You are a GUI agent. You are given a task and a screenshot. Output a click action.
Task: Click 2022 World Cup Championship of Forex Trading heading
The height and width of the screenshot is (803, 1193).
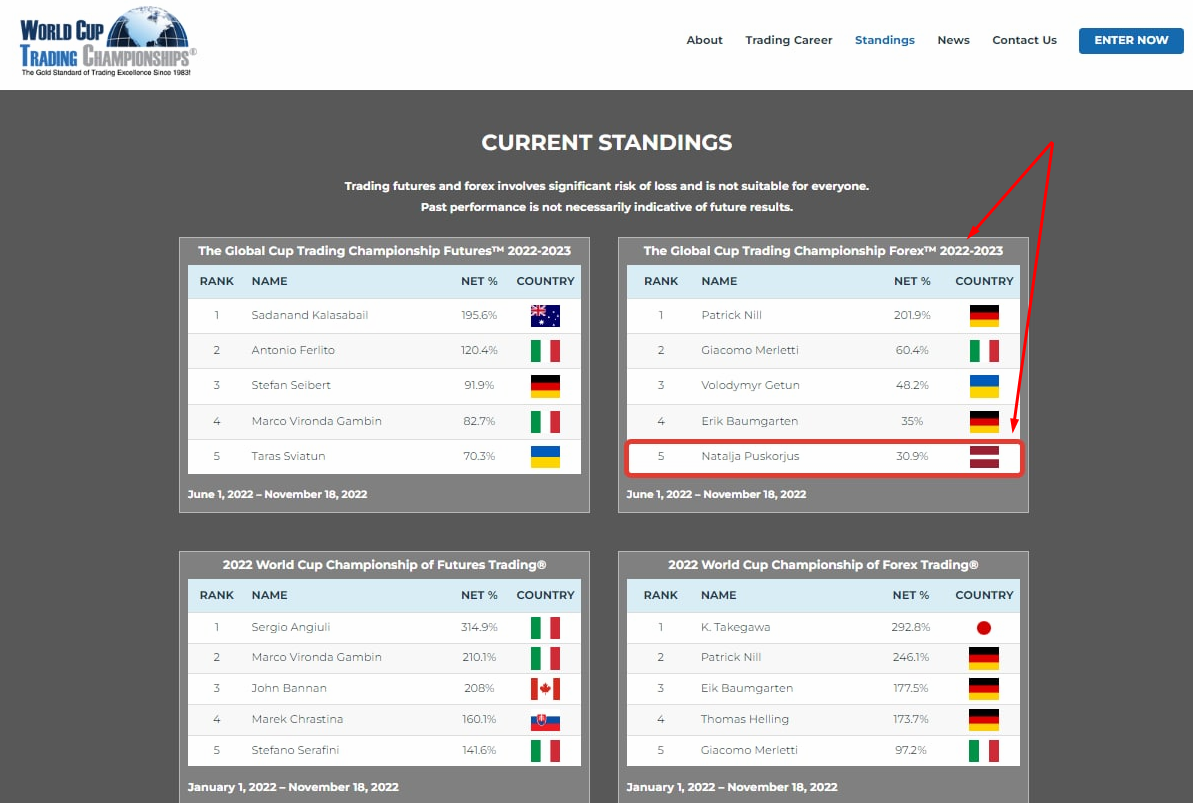tap(822, 565)
